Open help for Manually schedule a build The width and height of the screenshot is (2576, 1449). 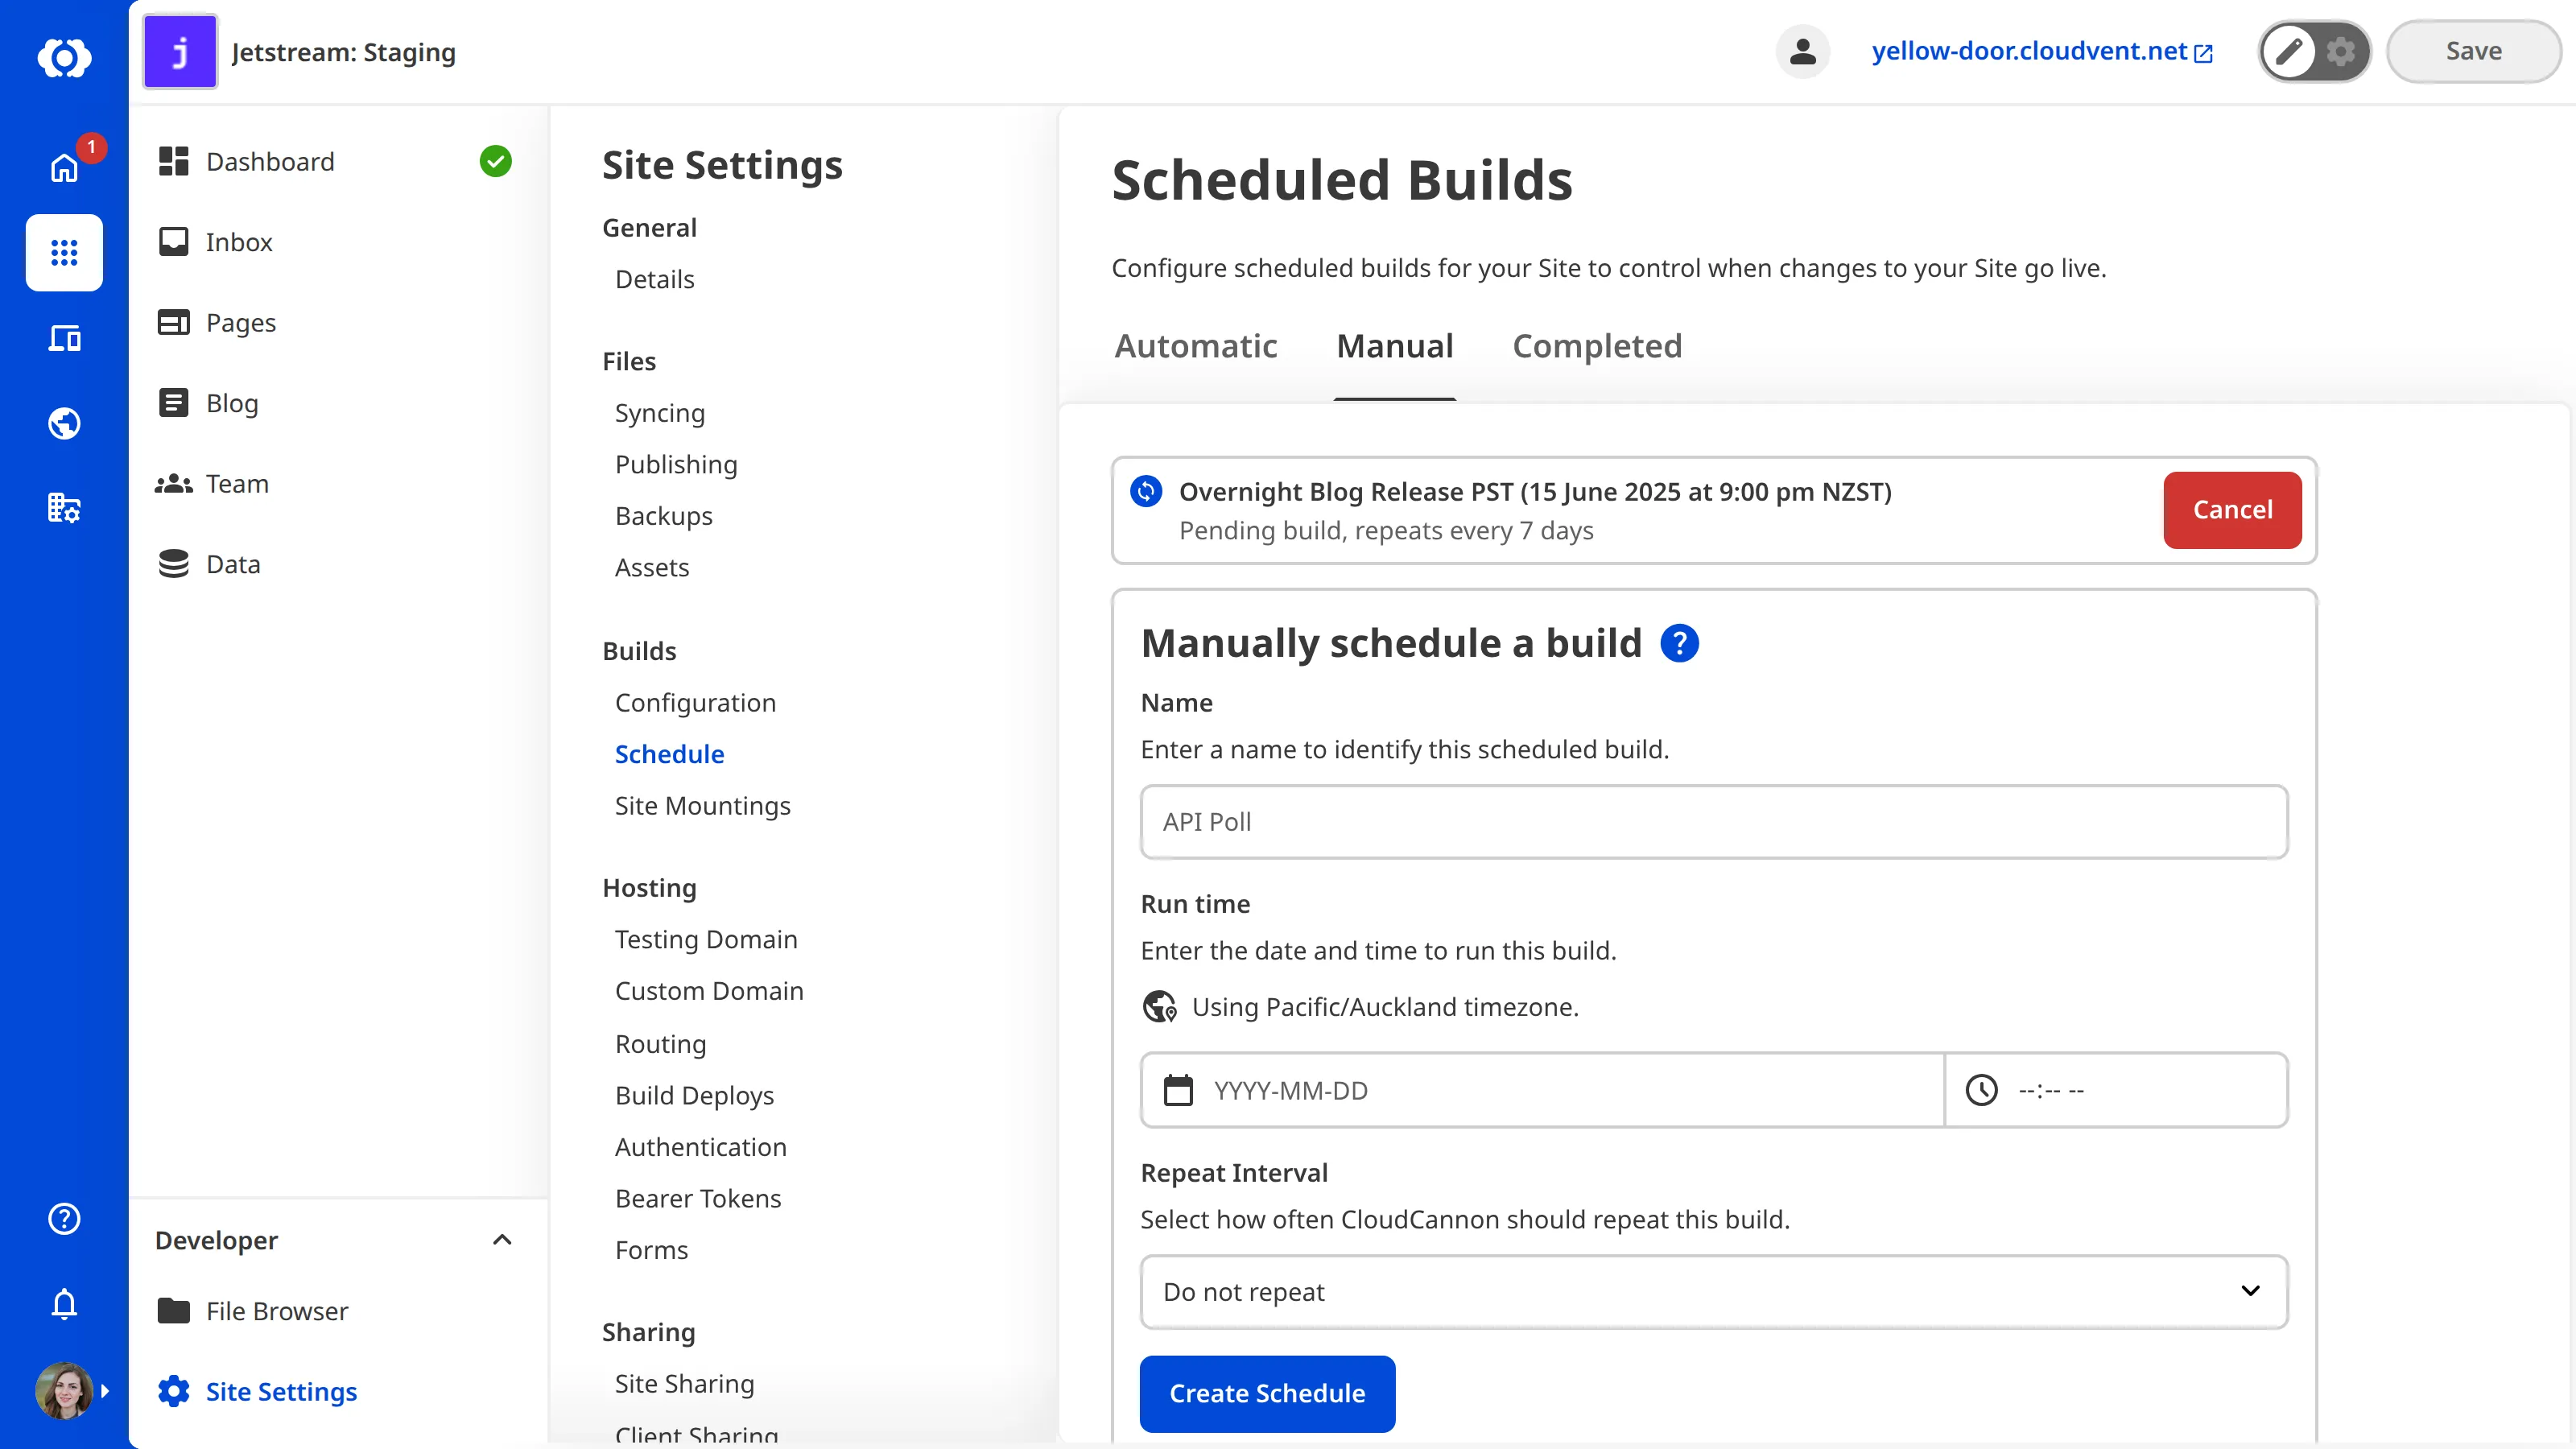(1679, 643)
